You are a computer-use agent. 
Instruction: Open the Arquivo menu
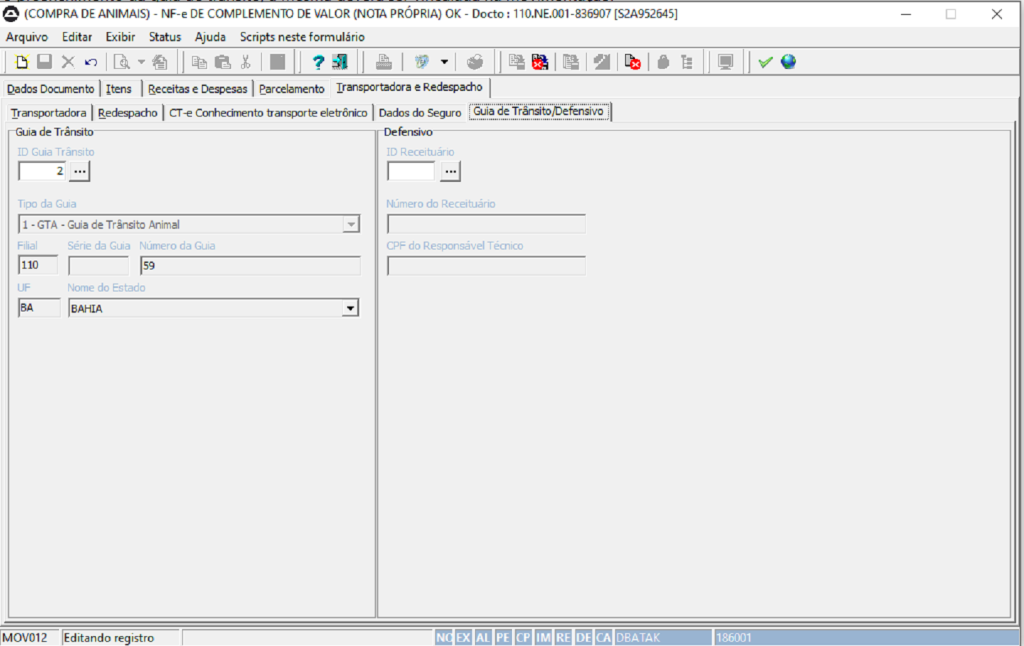[x=27, y=36]
